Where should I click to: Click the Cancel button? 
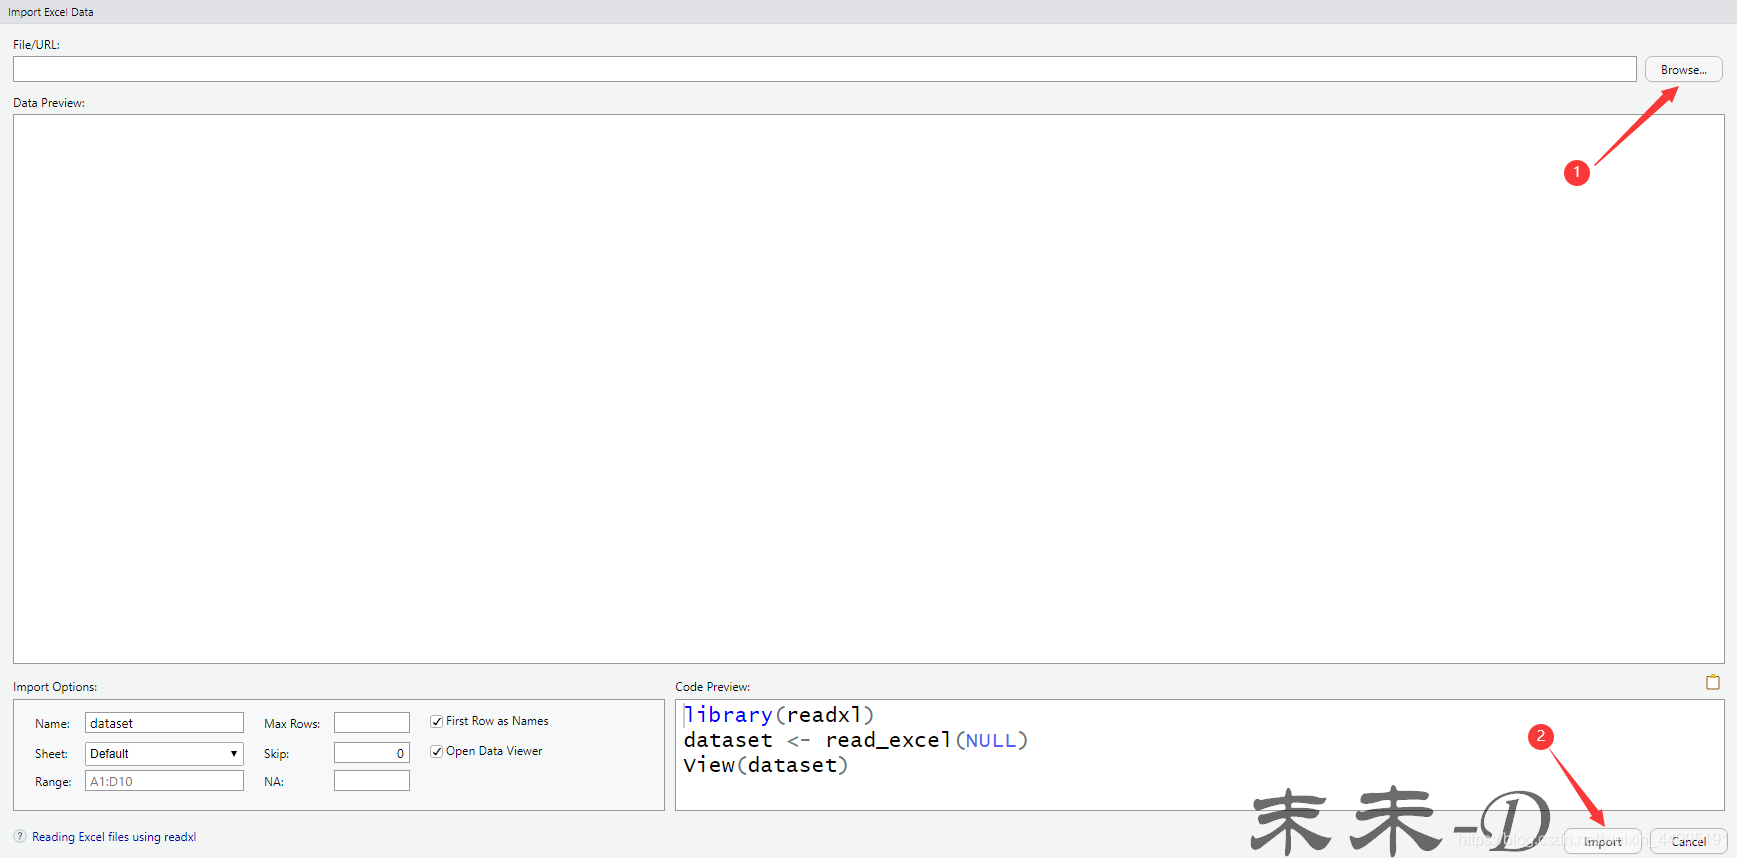pos(1689,841)
